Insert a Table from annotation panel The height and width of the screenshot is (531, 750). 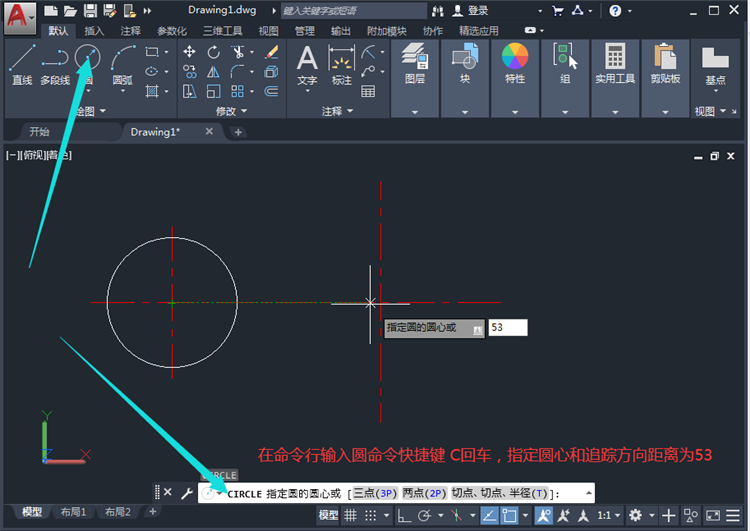coord(368,91)
